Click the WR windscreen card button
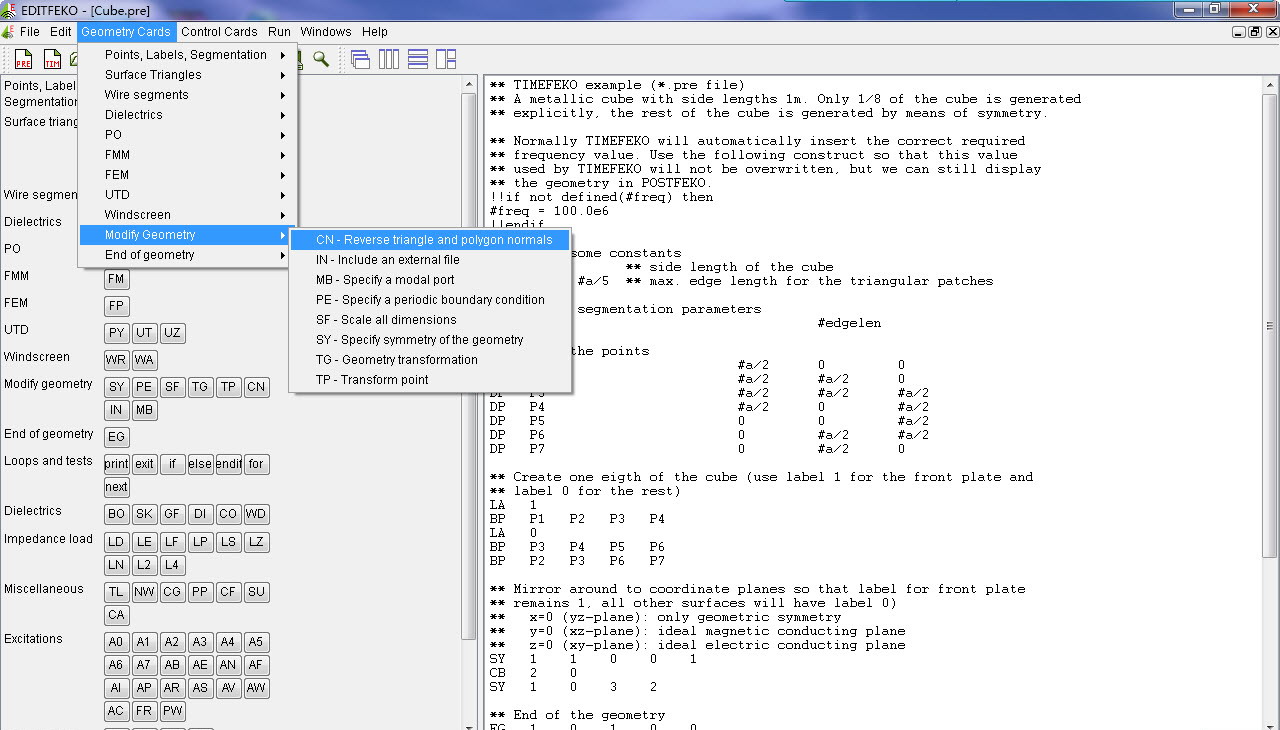The image size is (1280, 730). (x=117, y=360)
